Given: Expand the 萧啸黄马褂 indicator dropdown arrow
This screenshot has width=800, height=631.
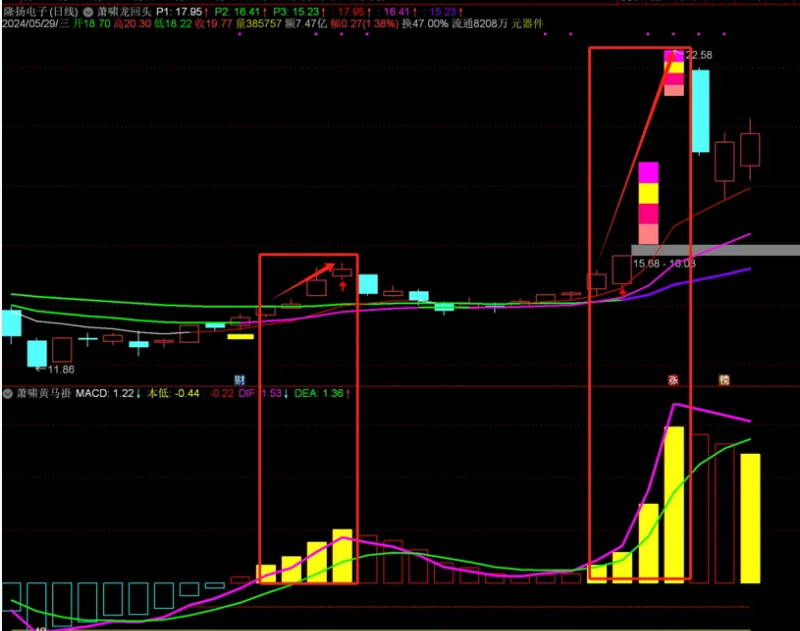Looking at the screenshot, I should (8, 394).
